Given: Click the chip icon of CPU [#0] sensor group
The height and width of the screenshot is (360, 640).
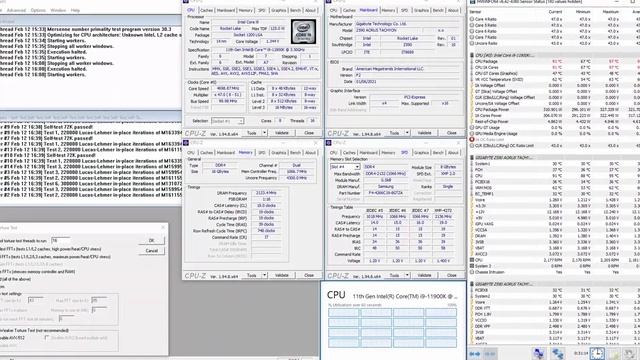Looking at the screenshot, I should [x=472, y=55].
